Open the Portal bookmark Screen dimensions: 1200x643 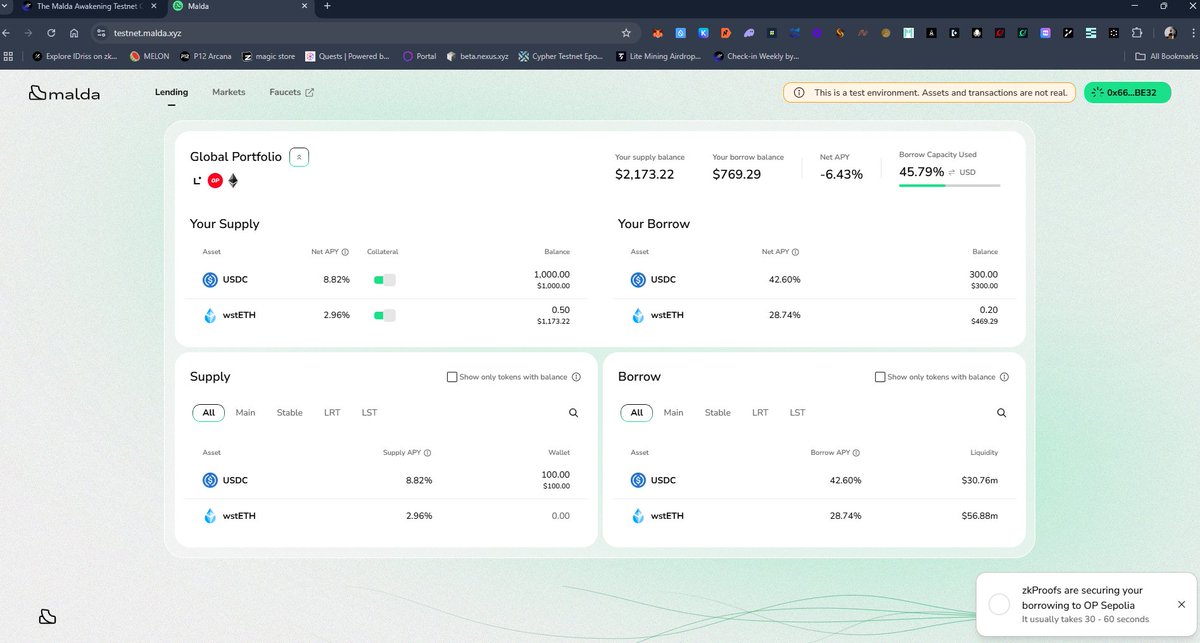[x=421, y=56]
